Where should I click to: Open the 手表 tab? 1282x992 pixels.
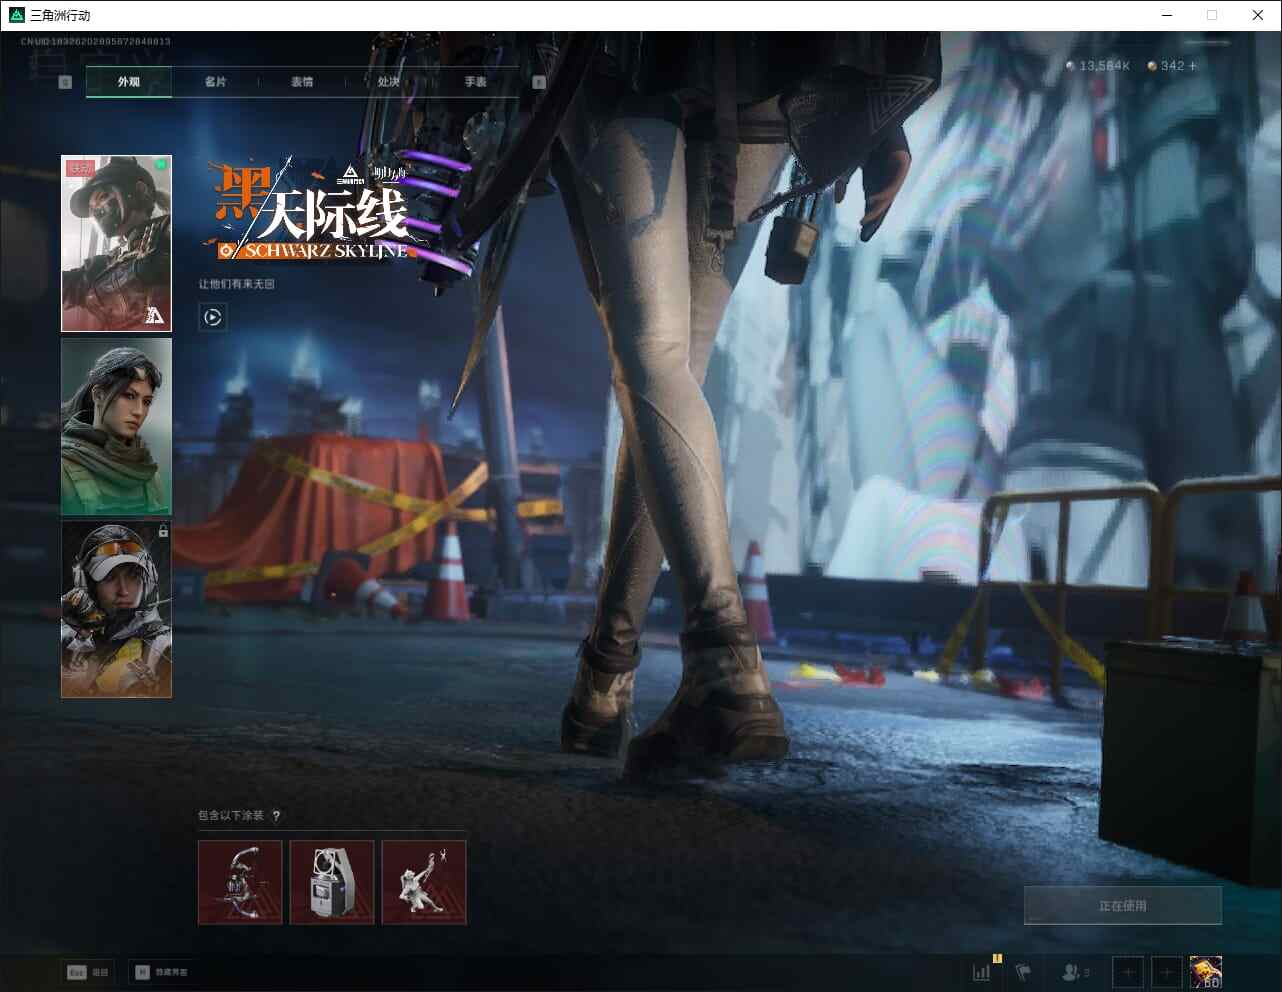pyautogui.click(x=475, y=82)
